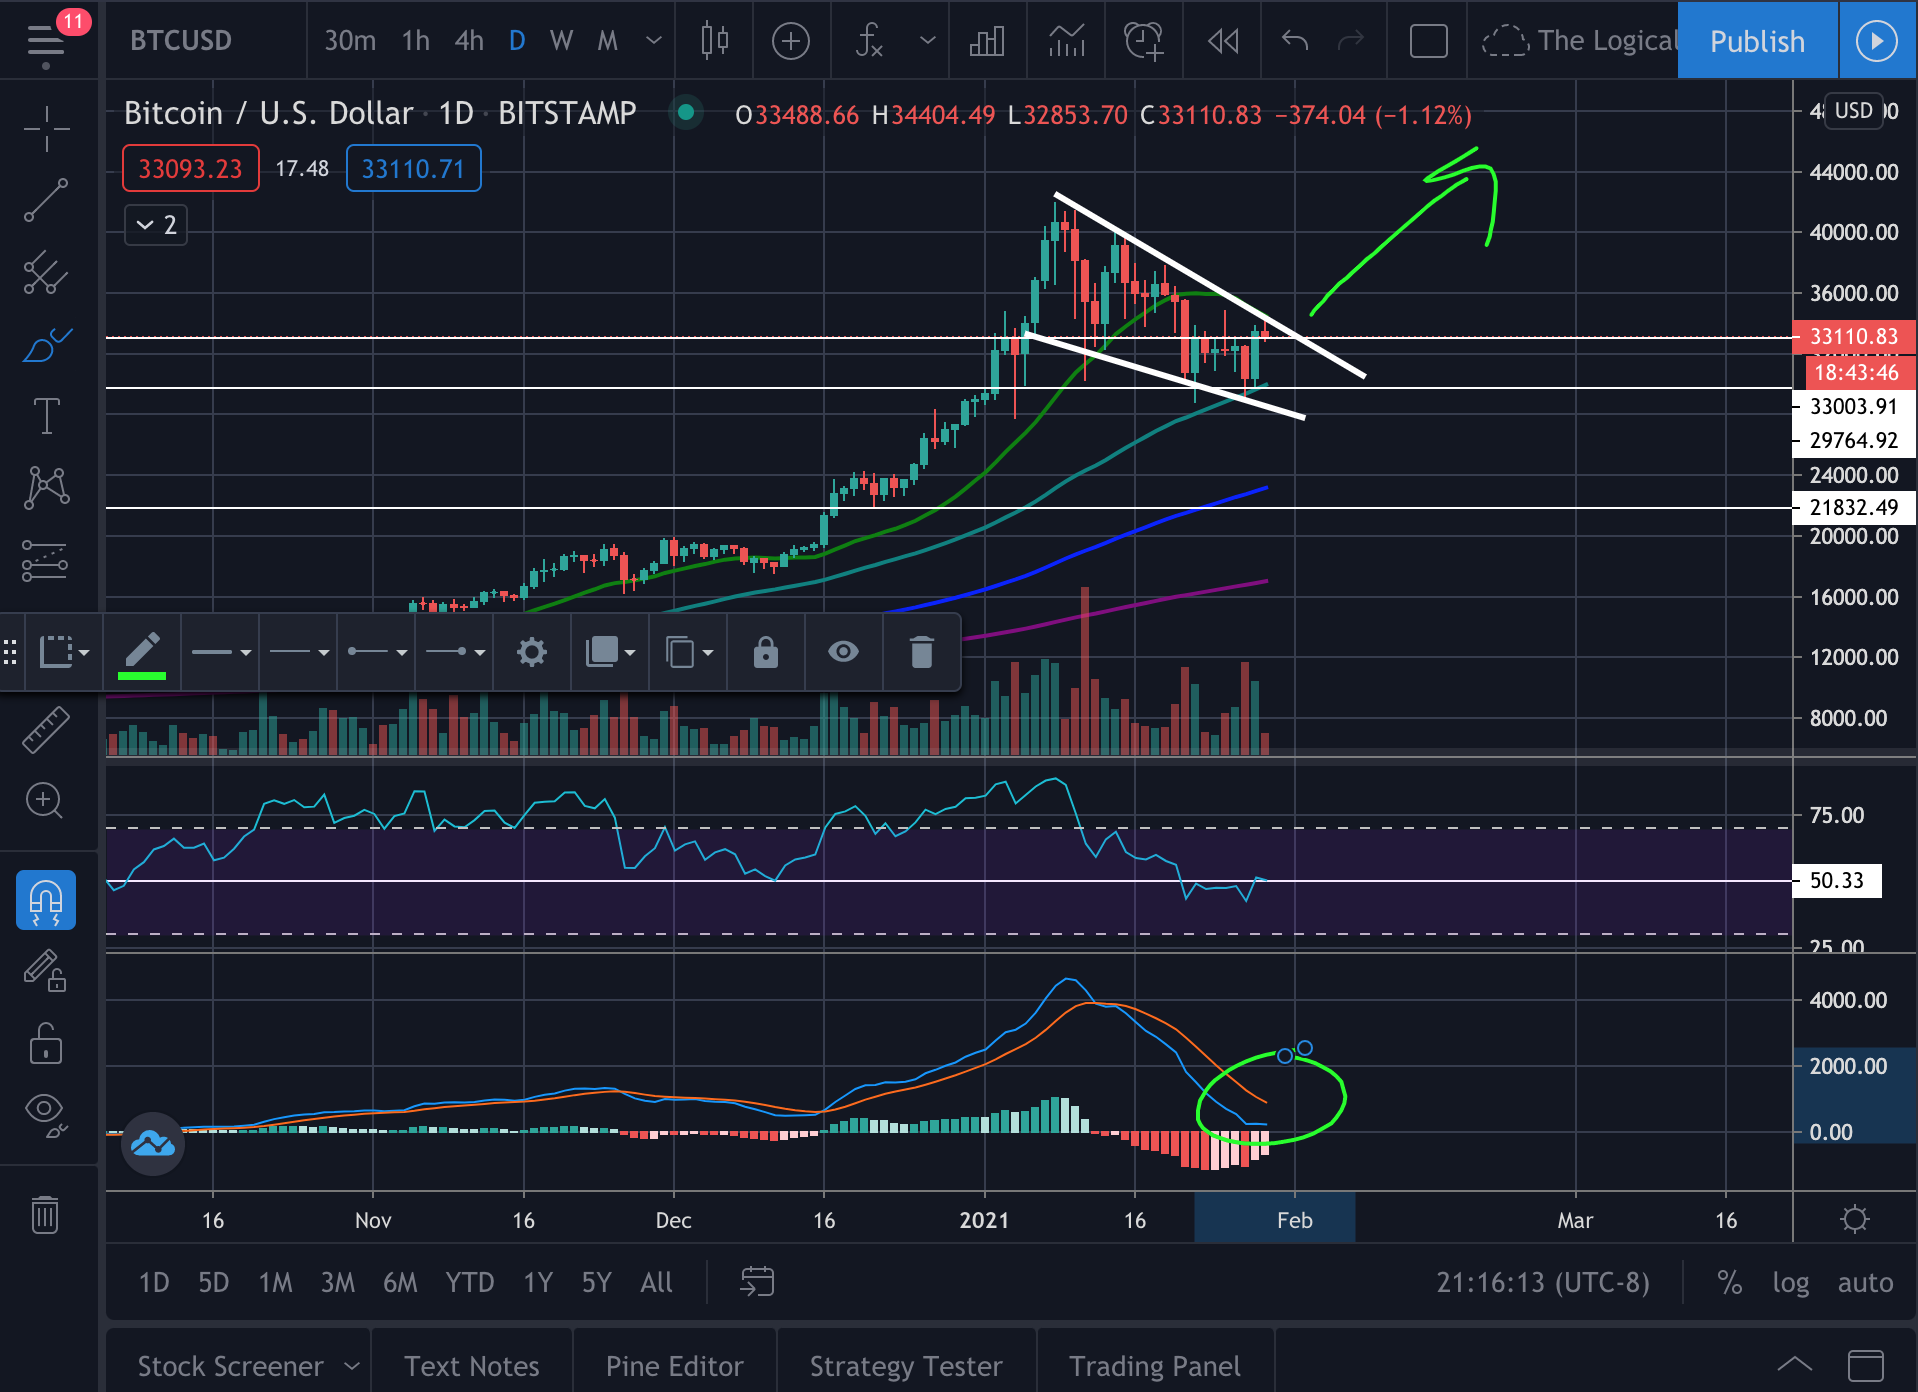Delete the selected drawing with trash icon
The width and height of the screenshot is (1918, 1392).
click(921, 652)
